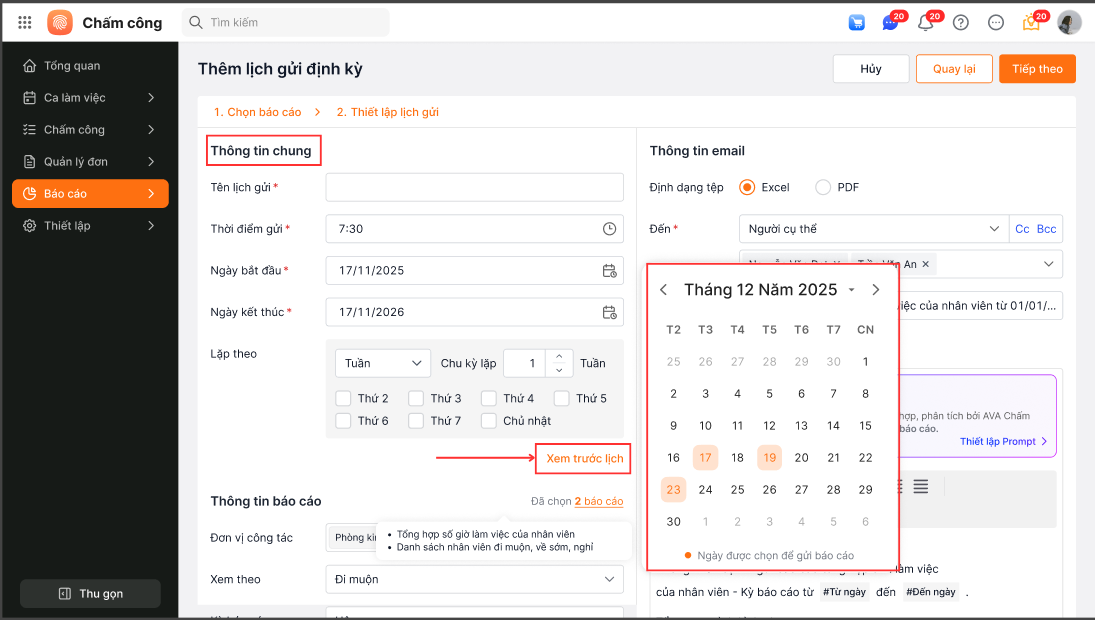1095x620 pixels.
Task: Open the chat messages icon
Action: [x=889, y=23]
